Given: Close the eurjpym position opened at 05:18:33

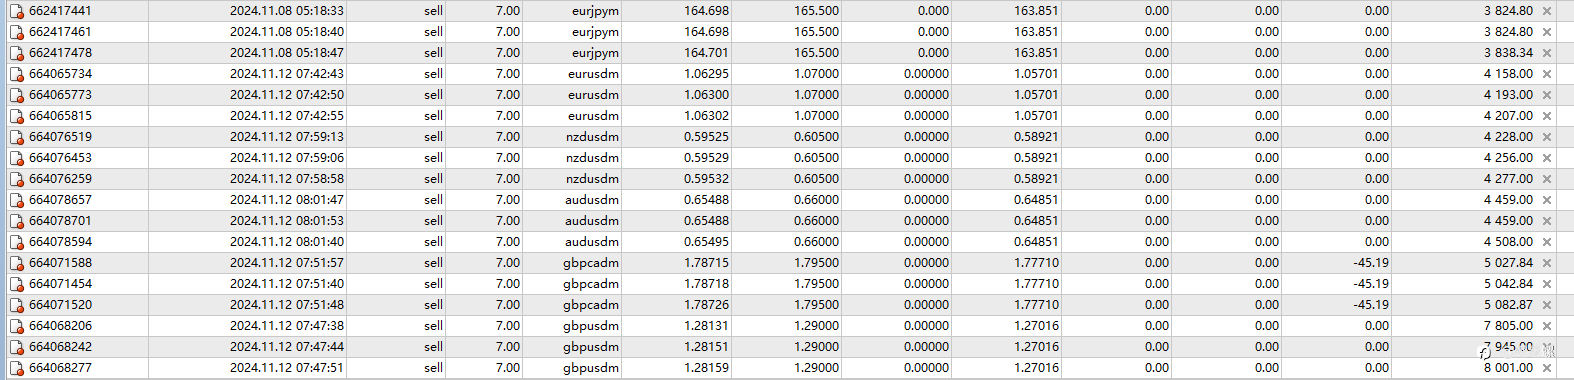Looking at the screenshot, I should point(1547,11).
